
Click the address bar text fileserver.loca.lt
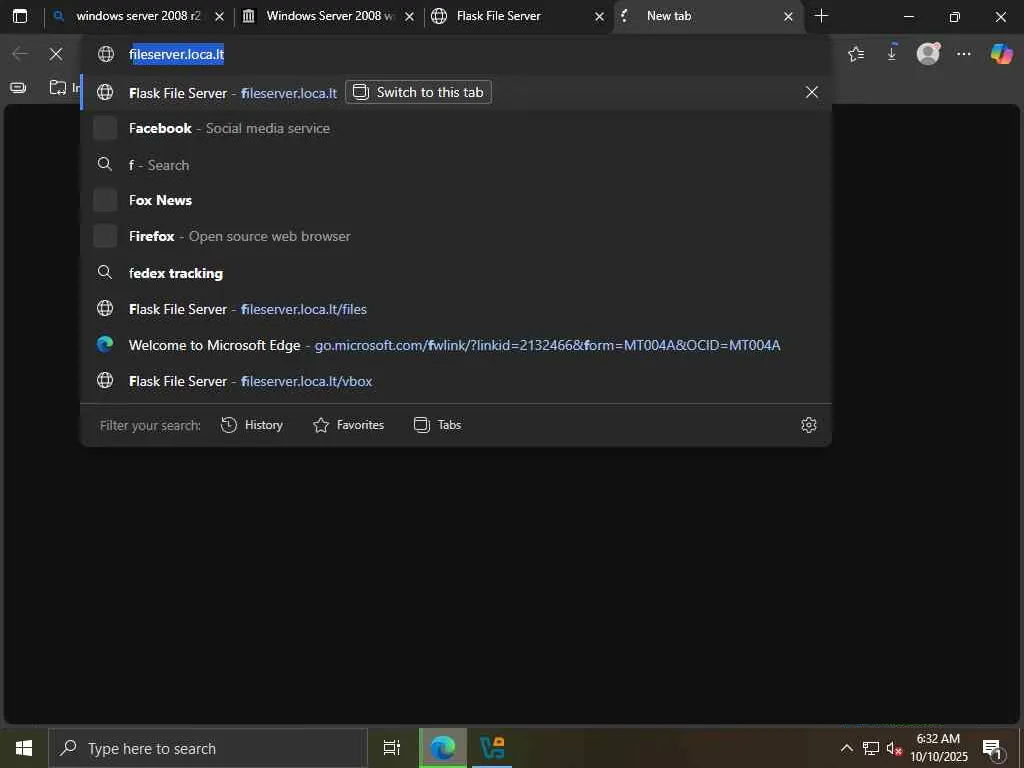(176, 54)
